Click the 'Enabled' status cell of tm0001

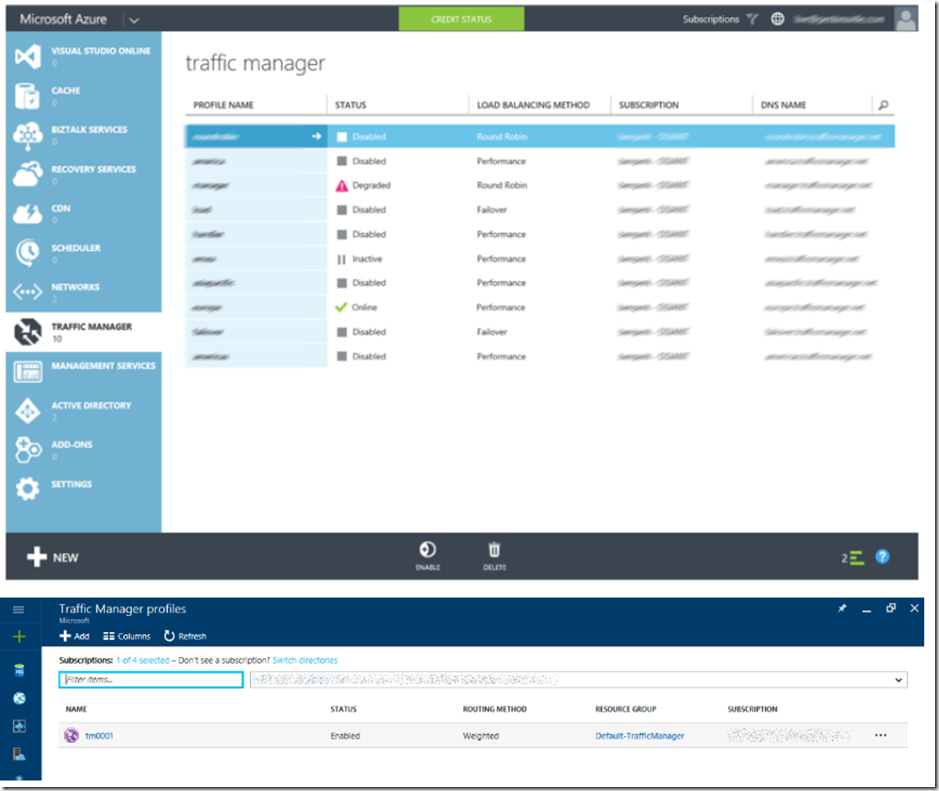(x=345, y=736)
